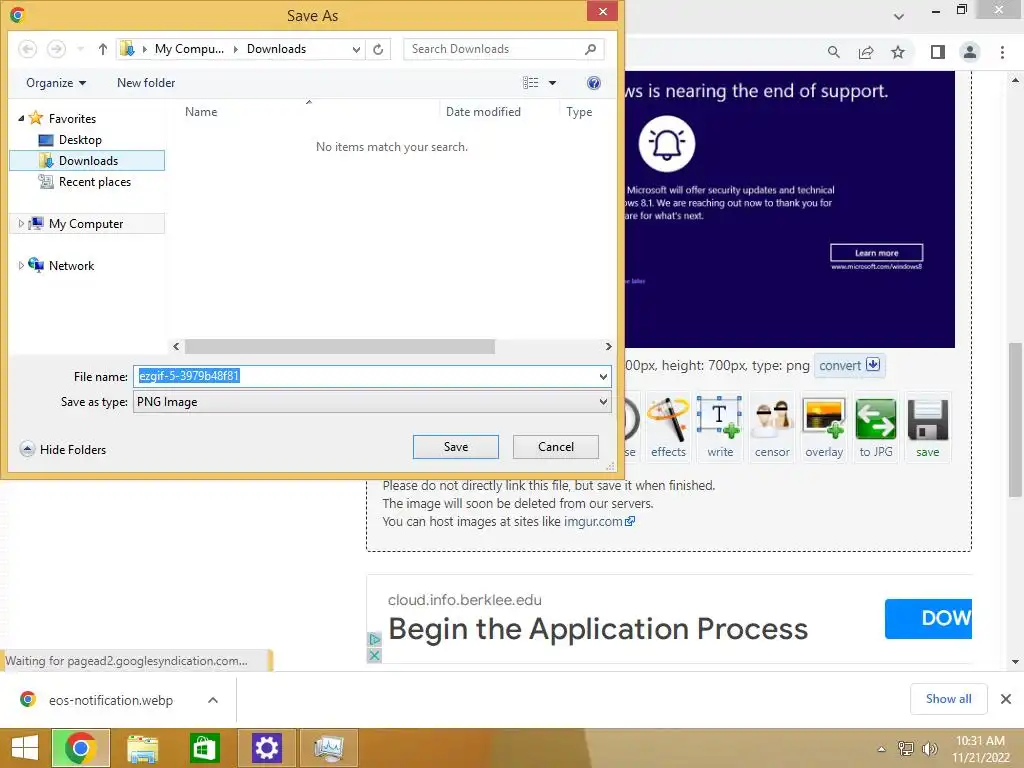Create a New folder
The image size is (1024, 768).
(146, 83)
